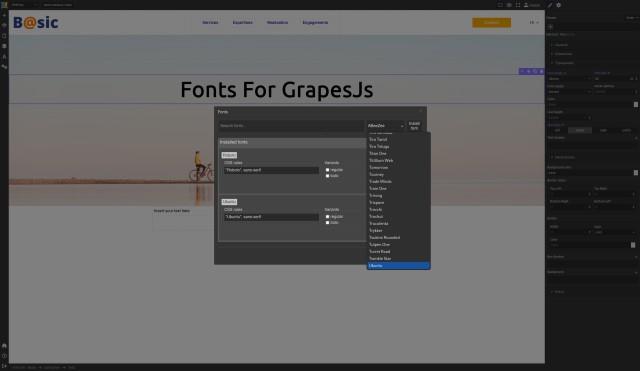The width and height of the screenshot is (640, 371).
Task: Click the square outline icon in left sidebar
Action: 4,36
